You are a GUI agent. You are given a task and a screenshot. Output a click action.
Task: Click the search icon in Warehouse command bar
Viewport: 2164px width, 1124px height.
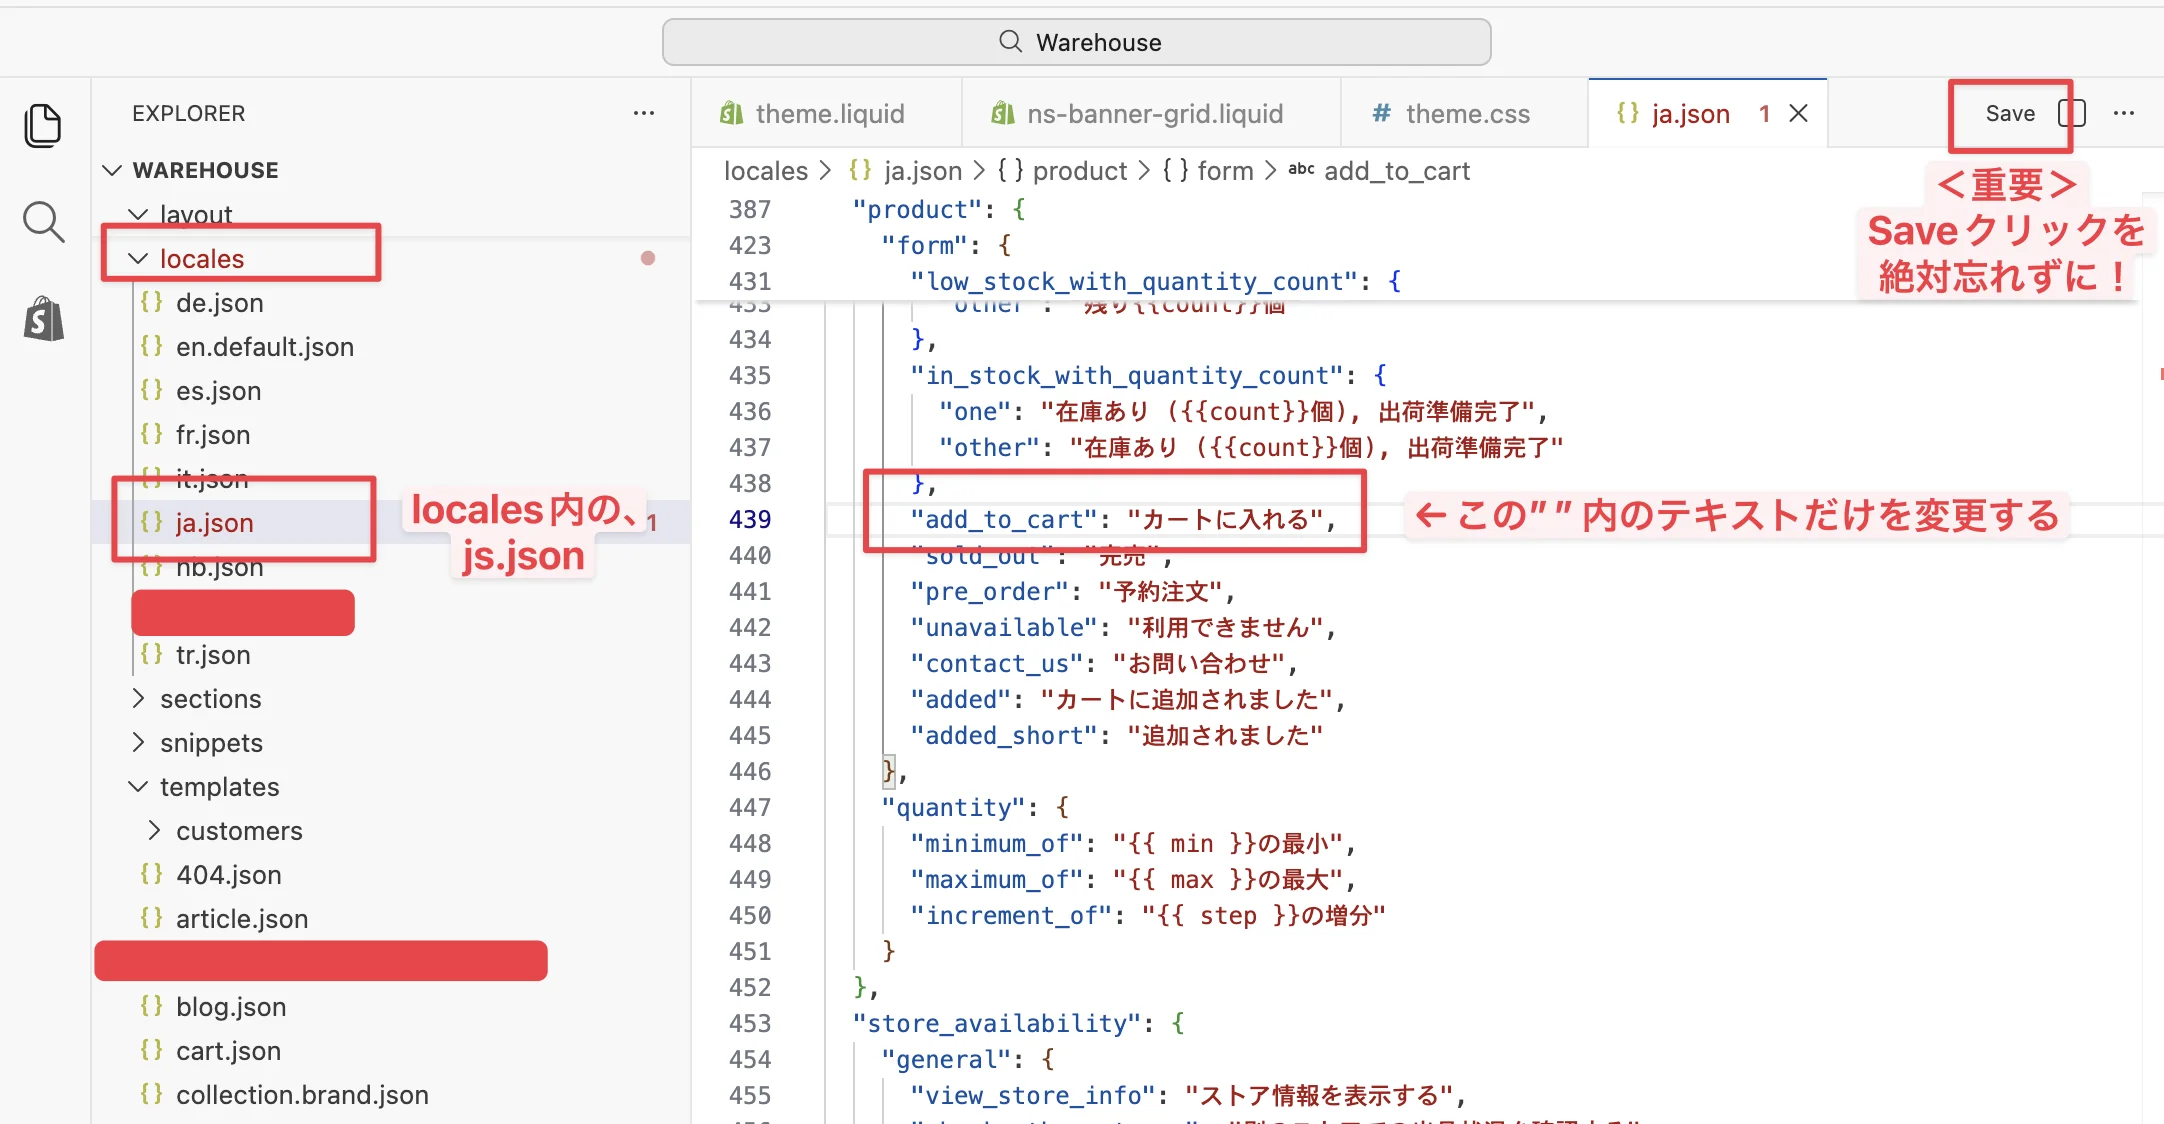click(1010, 42)
